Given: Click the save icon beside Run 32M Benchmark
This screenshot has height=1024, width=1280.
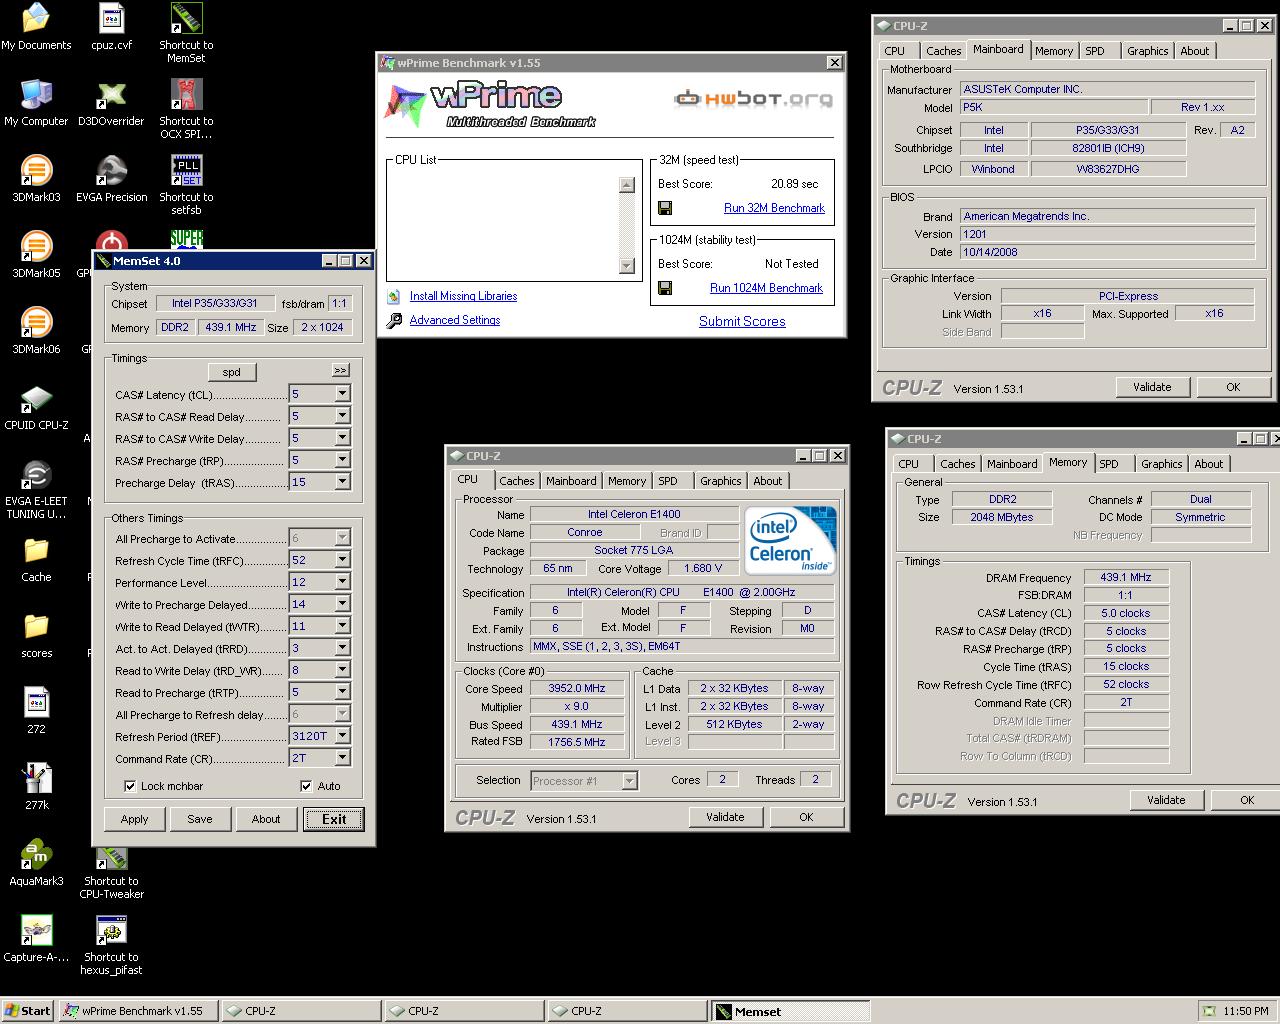Looking at the screenshot, I should point(665,208).
